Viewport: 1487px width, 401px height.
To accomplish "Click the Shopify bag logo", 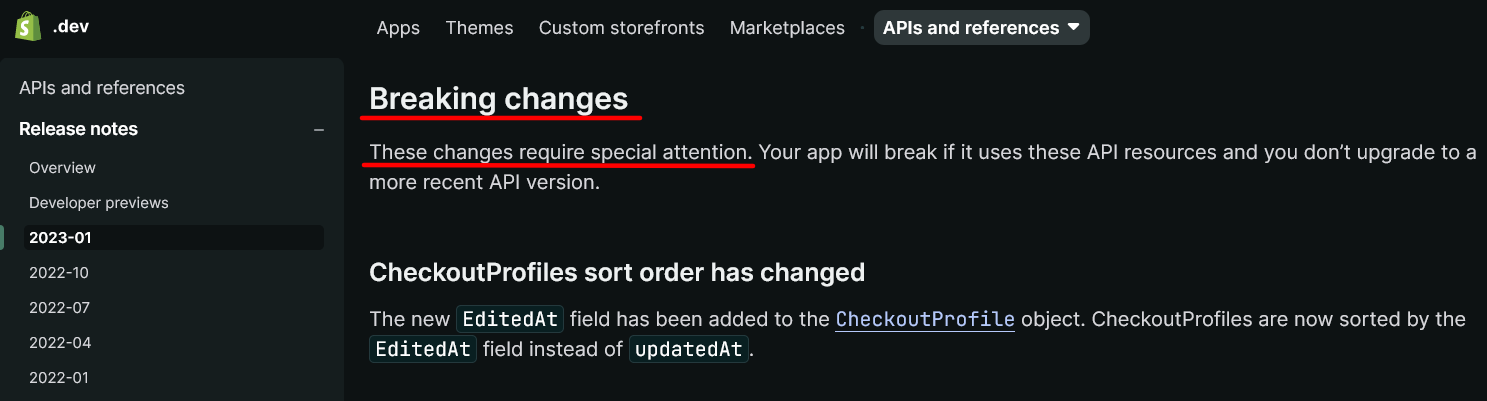I will (x=27, y=27).
